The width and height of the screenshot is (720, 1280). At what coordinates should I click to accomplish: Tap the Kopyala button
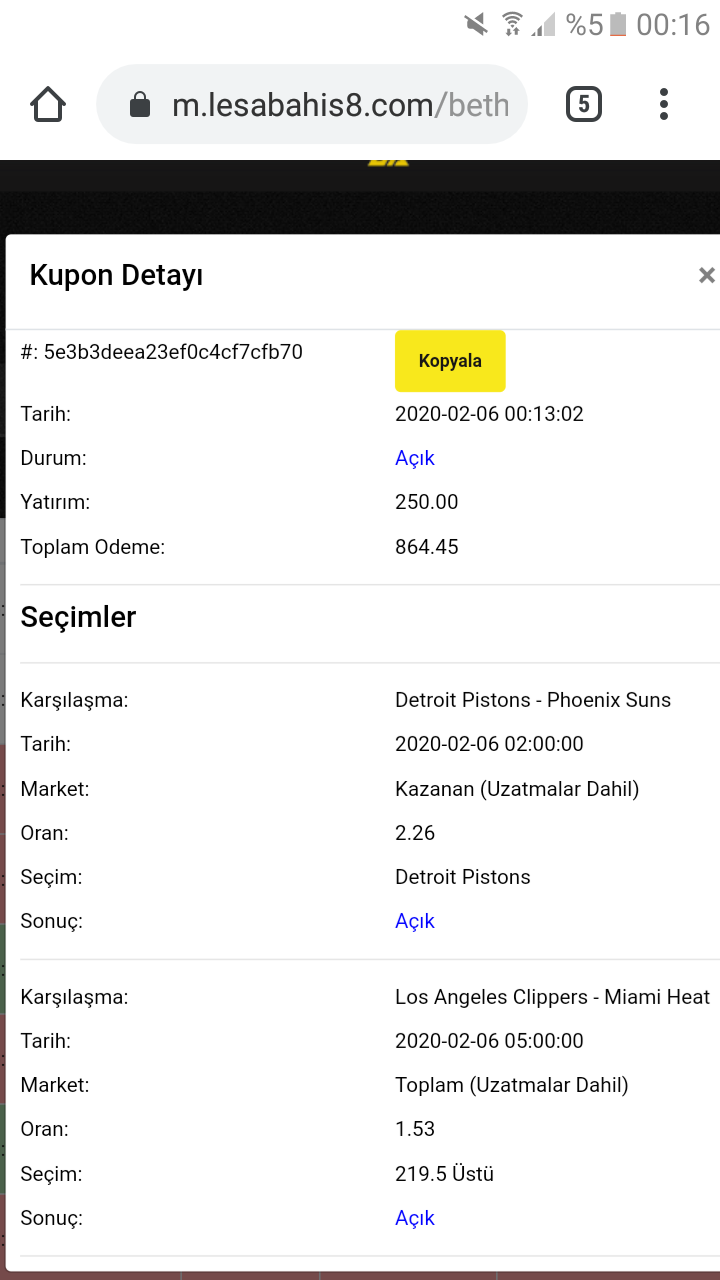450,361
